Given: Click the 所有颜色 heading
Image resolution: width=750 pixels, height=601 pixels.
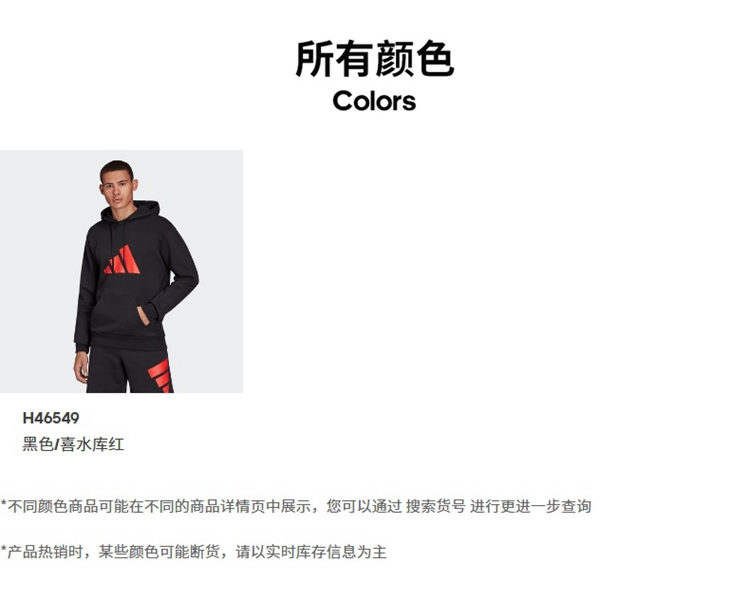Looking at the screenshot, I should click(x=375, y=59).
